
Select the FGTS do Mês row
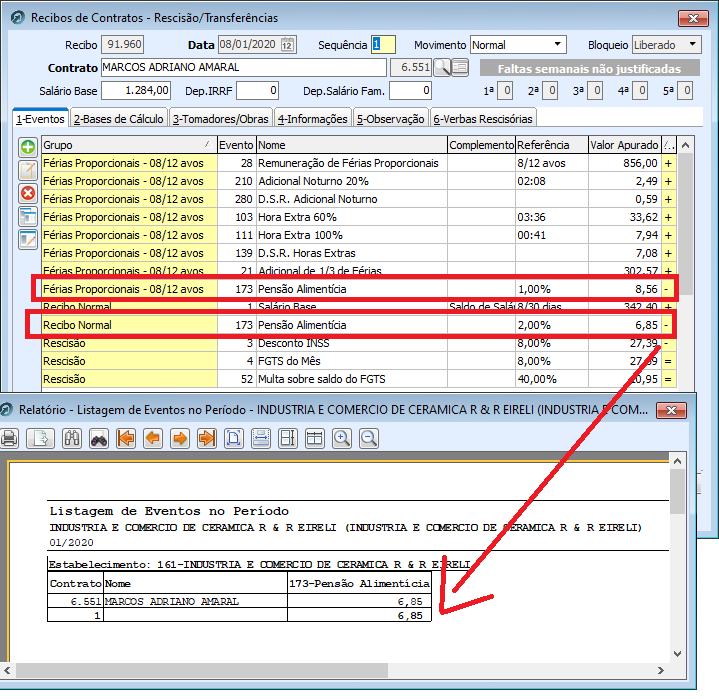pyautogui.click(x=359, y=361)
